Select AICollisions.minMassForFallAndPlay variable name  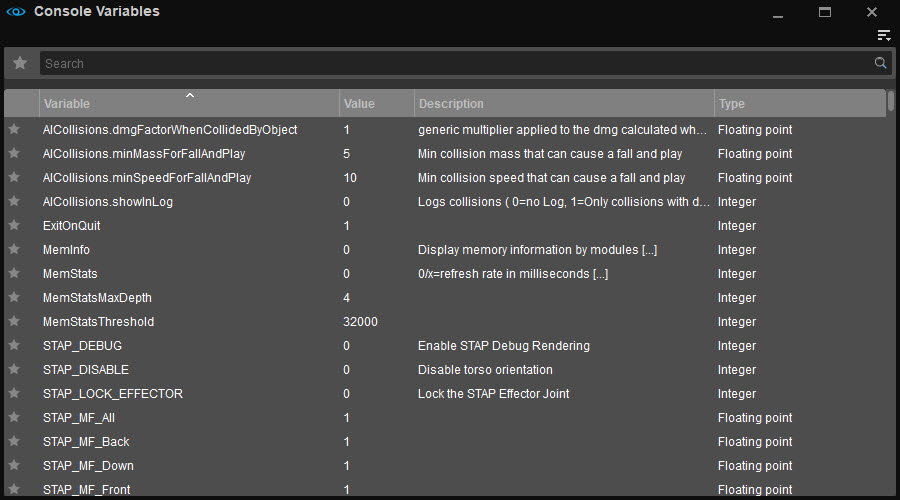(144, 154)
